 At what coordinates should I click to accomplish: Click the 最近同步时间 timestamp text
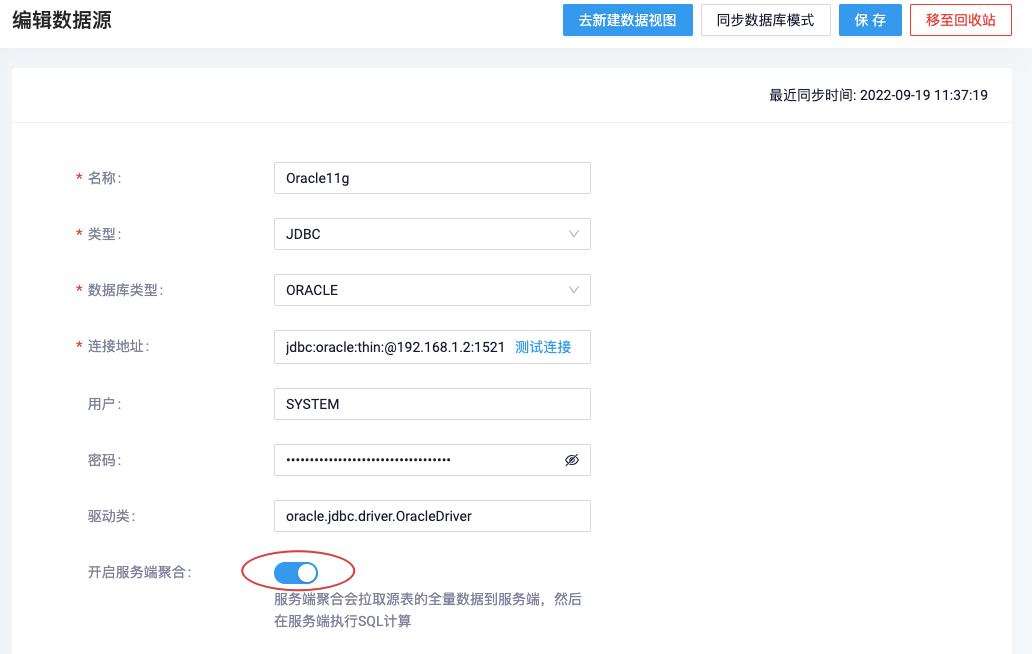pos(879,95)
